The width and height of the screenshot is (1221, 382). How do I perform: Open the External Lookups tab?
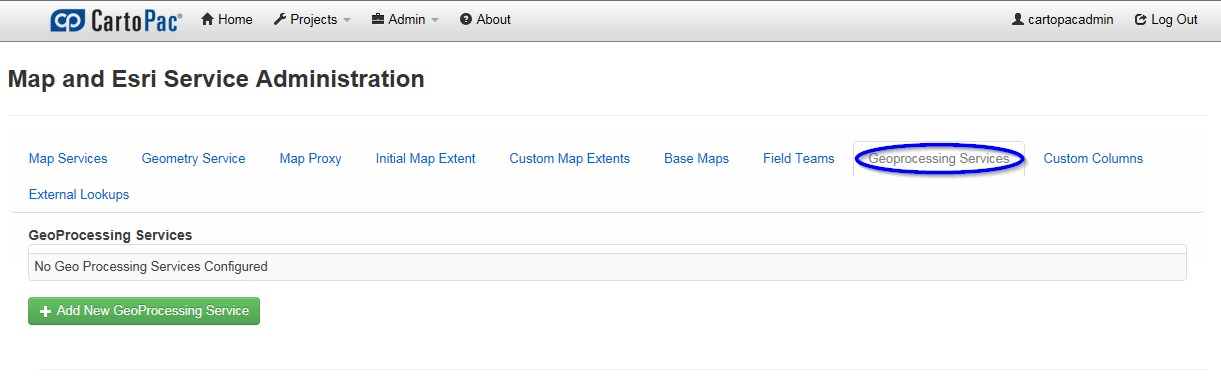click(79, 194)
